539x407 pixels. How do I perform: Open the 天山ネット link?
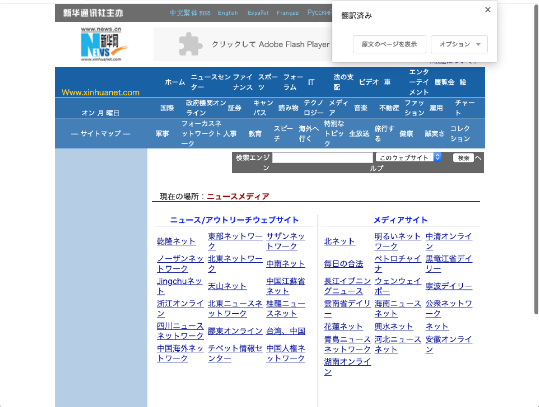click(227, 286)
